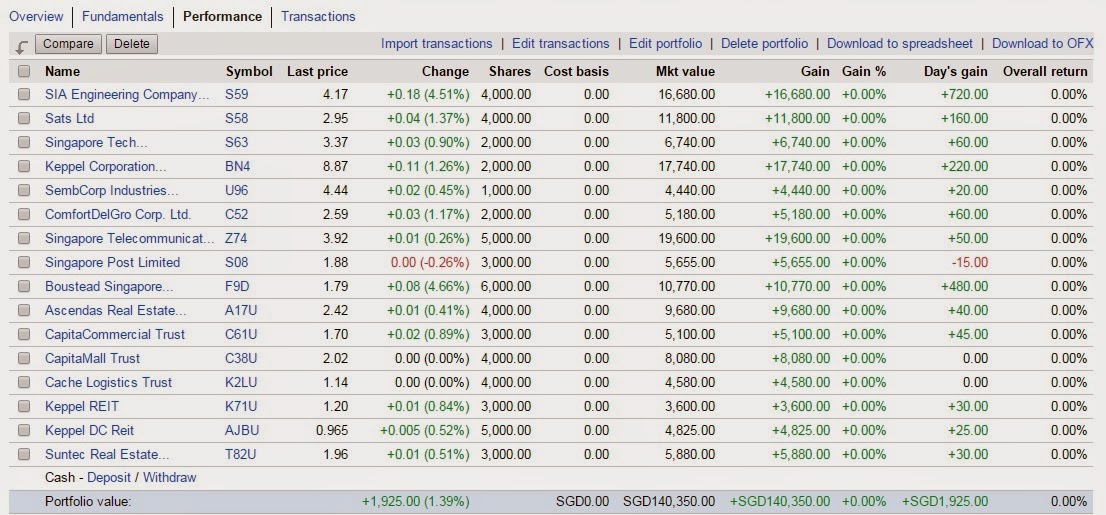Sort by Last price column header
The width and height of the screenshot is (1106, 515).
(317, 71)
